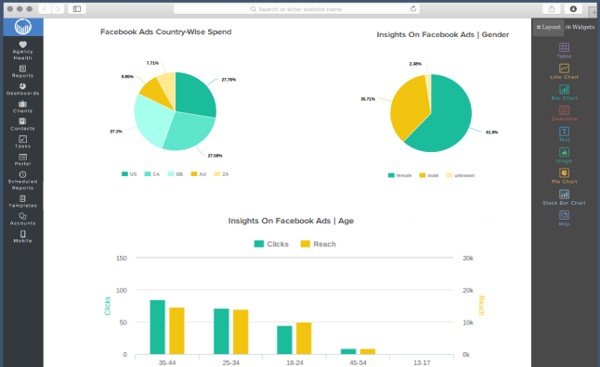Toggle the Clicks series legend
The height and width of the screenshot is (367, 600).
tap(271, 244)
